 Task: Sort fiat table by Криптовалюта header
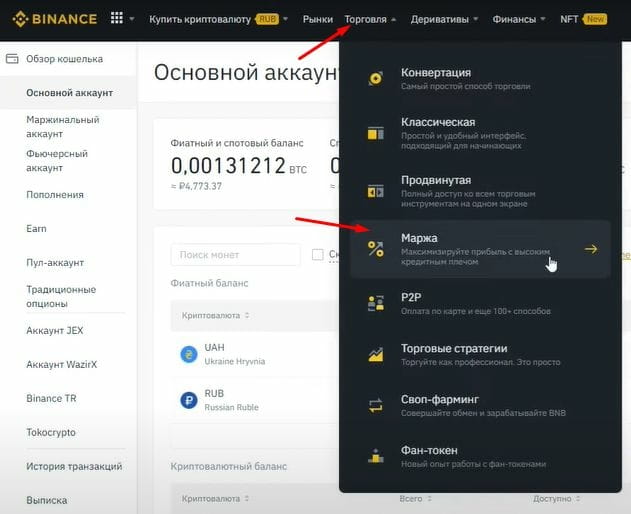(x=216, y=315)
